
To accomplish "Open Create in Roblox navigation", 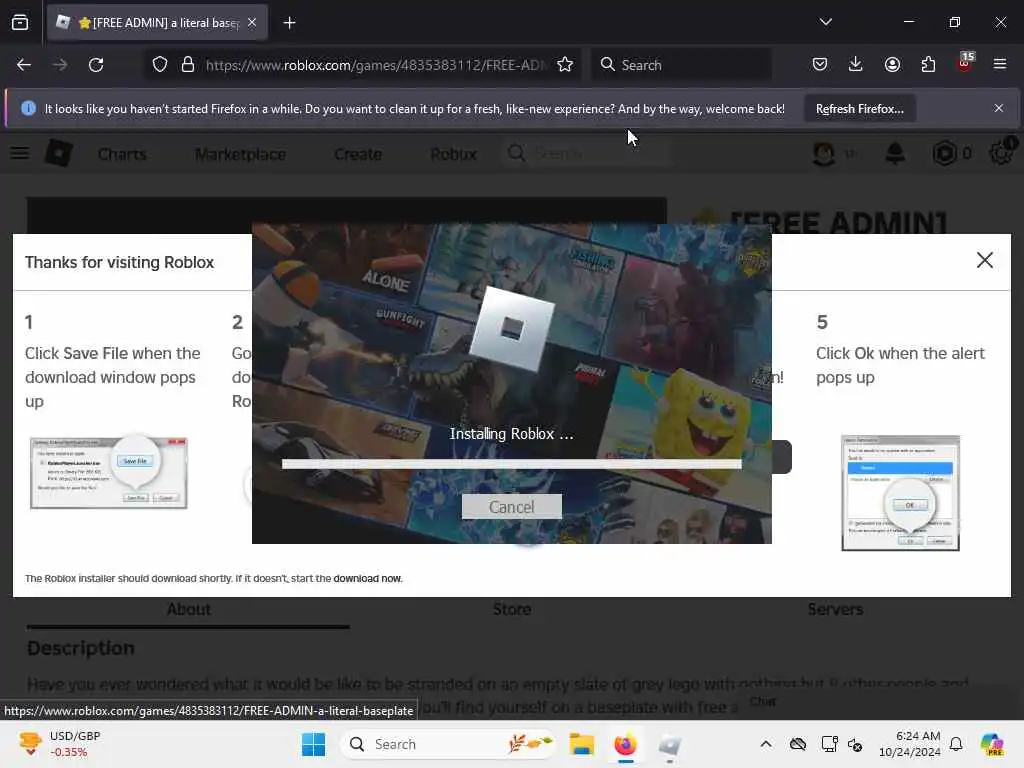I will pyautogui.click(x=358, y=154).
